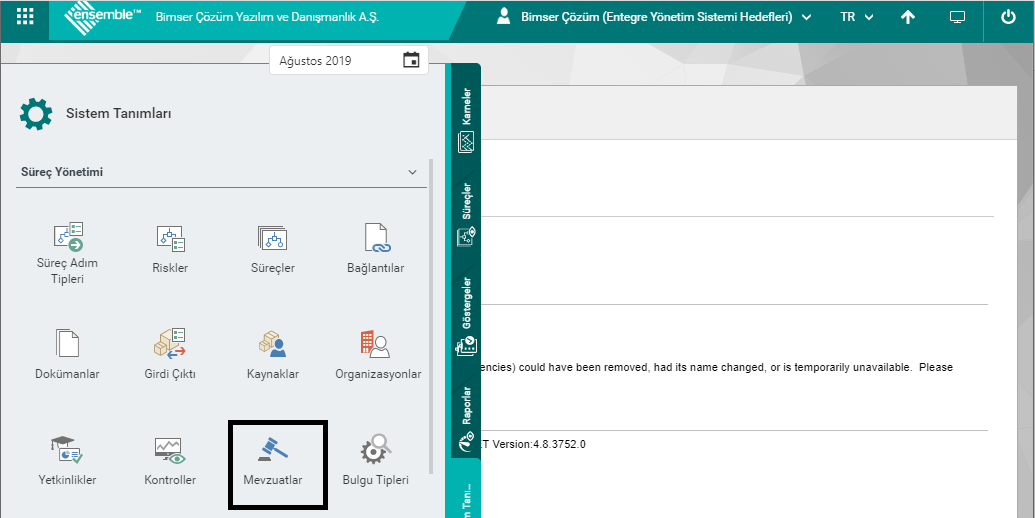Screen dimensions: 1035x518
Task: Open the Süreçler module icon
Action: pos(272,238)
